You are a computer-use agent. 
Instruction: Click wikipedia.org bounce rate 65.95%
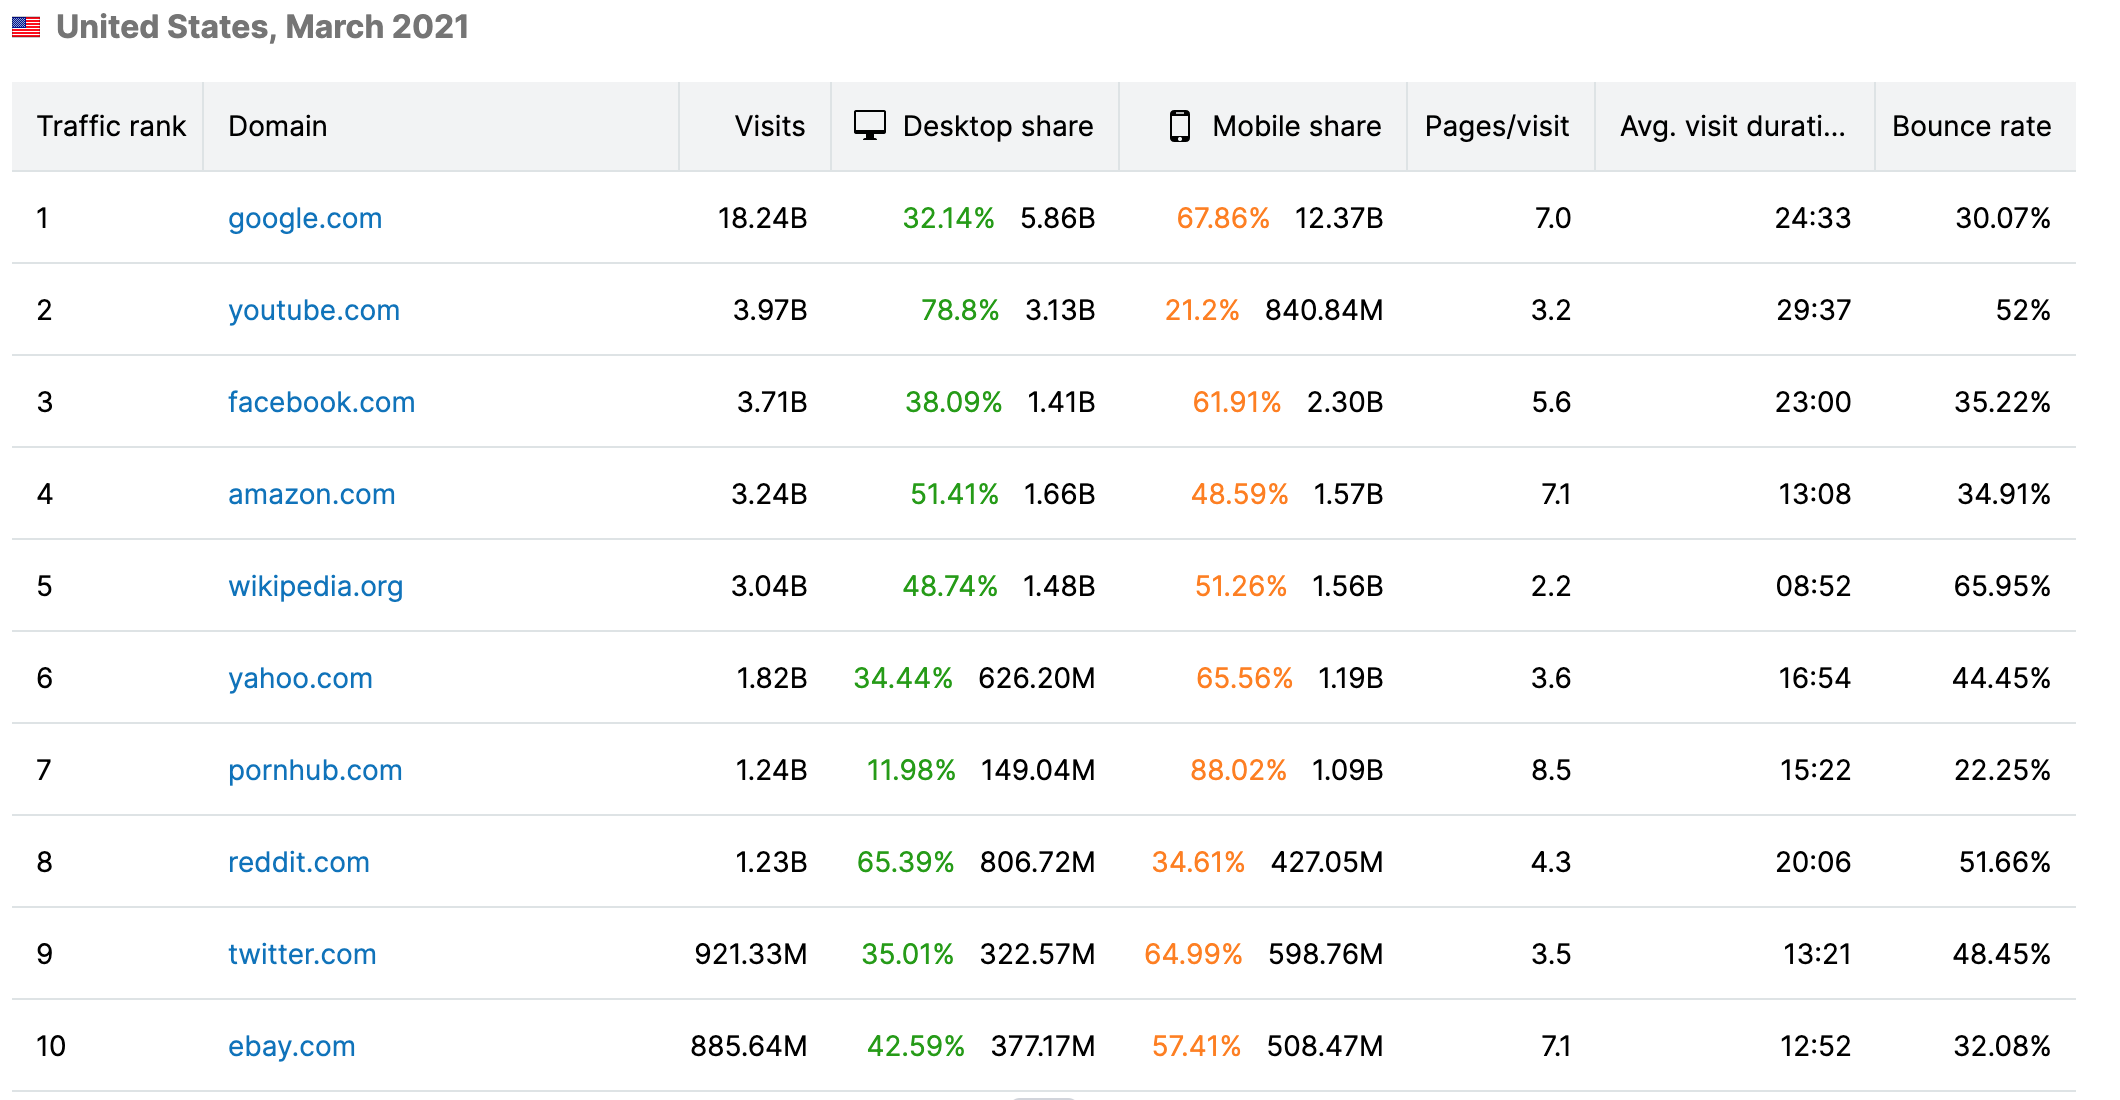(2002, 586)
